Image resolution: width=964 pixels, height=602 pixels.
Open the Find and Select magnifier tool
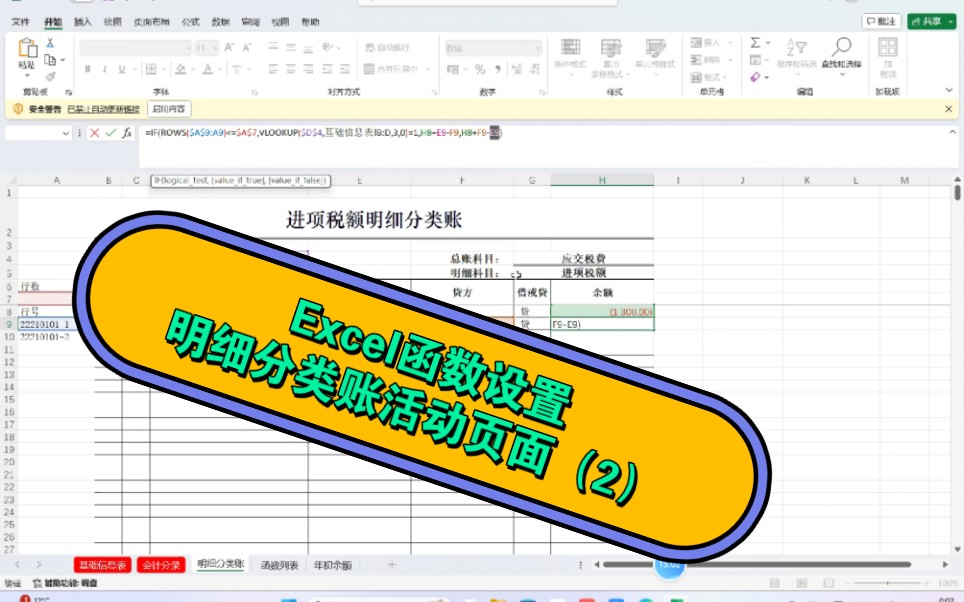[x=843, y=48]
